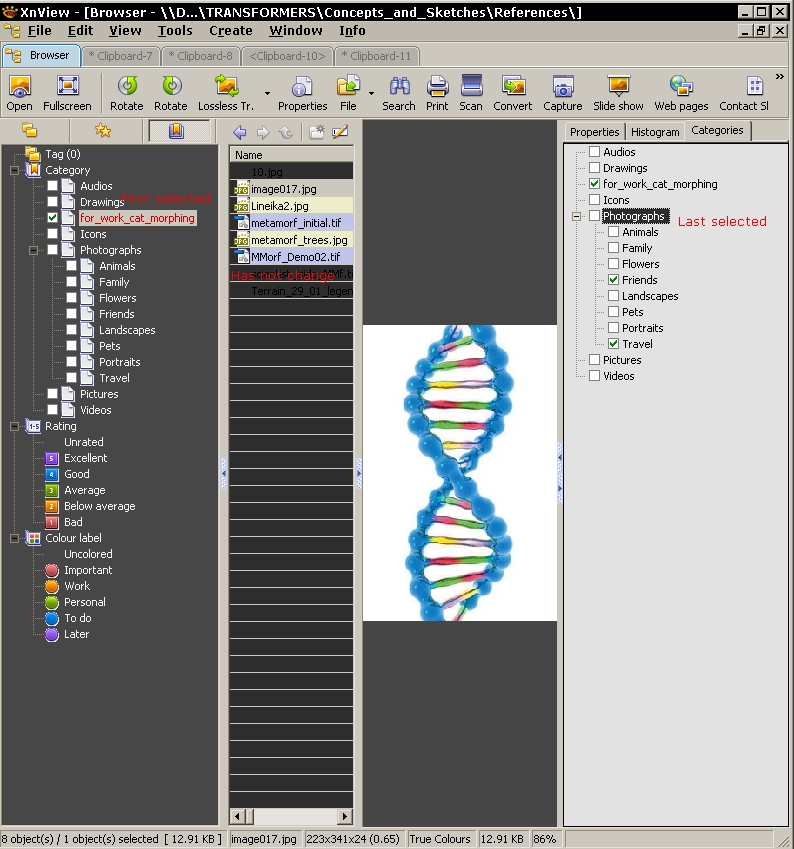The width and height of the screenshot is (794, 849).
Task: Collapse Photographs in the left tree
Action: 33,251
